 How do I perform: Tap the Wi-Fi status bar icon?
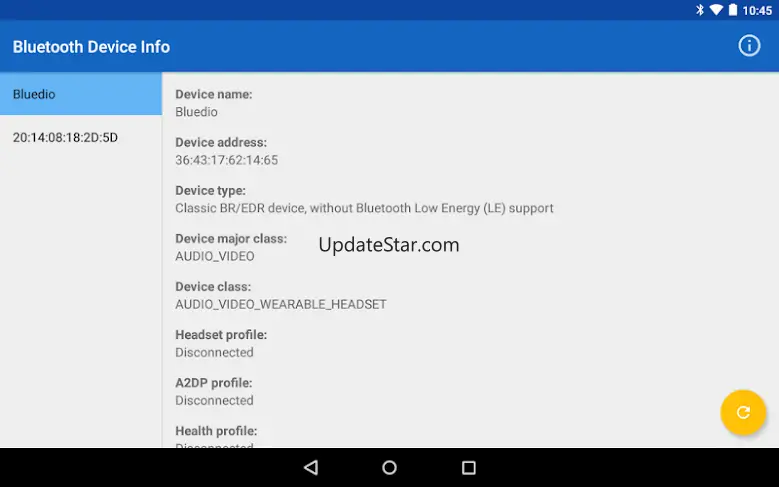pyautogui.click(x=716, y=9)
